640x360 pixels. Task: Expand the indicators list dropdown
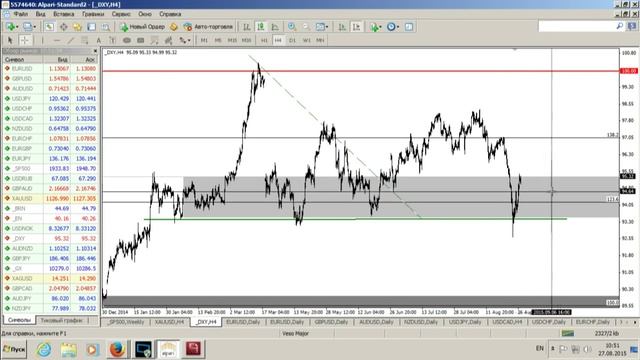click(x=380, y=27)
